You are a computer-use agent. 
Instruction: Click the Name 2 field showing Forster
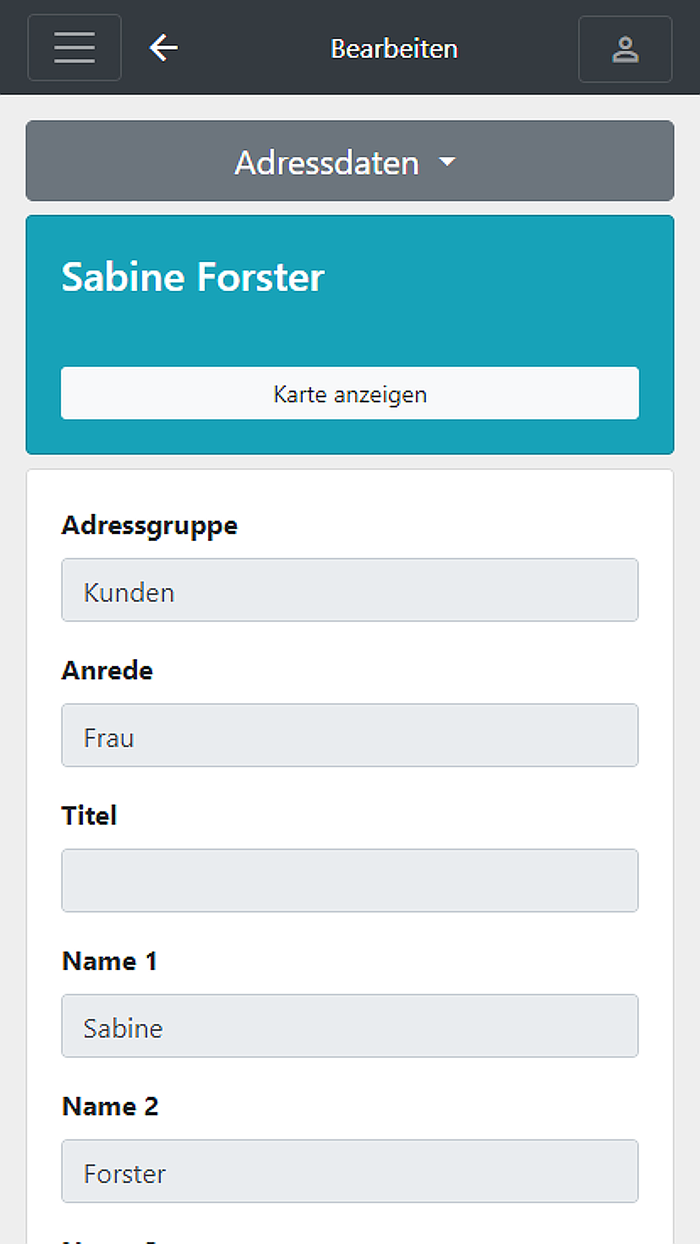(350, 1171)
